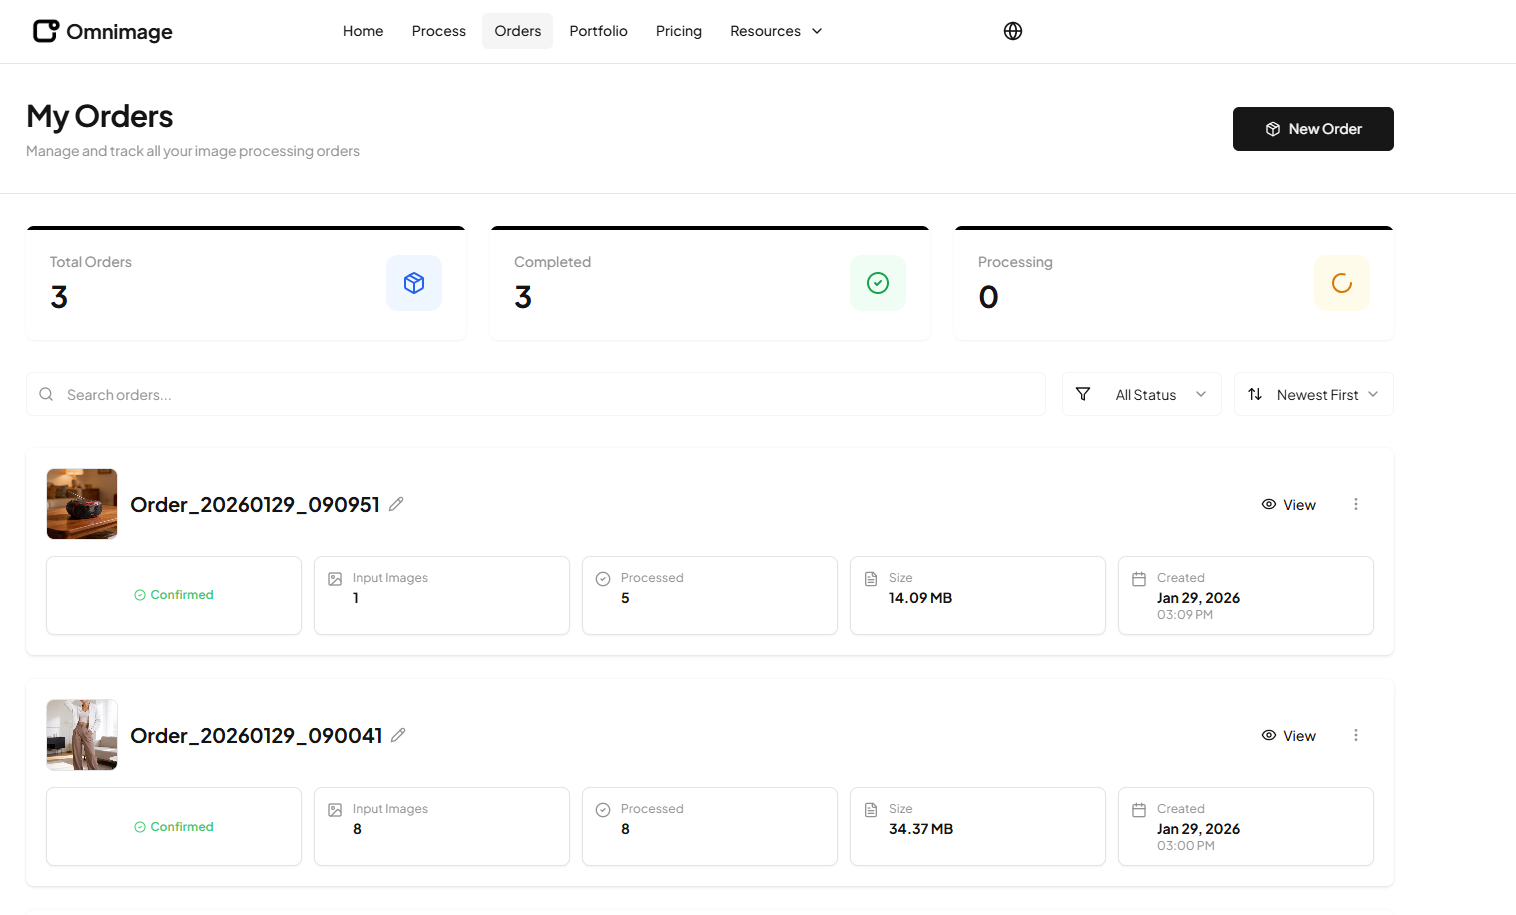View details of Order_20260129_090041
This screenshot has width=1516, height=915.
tap(1289, 736)
